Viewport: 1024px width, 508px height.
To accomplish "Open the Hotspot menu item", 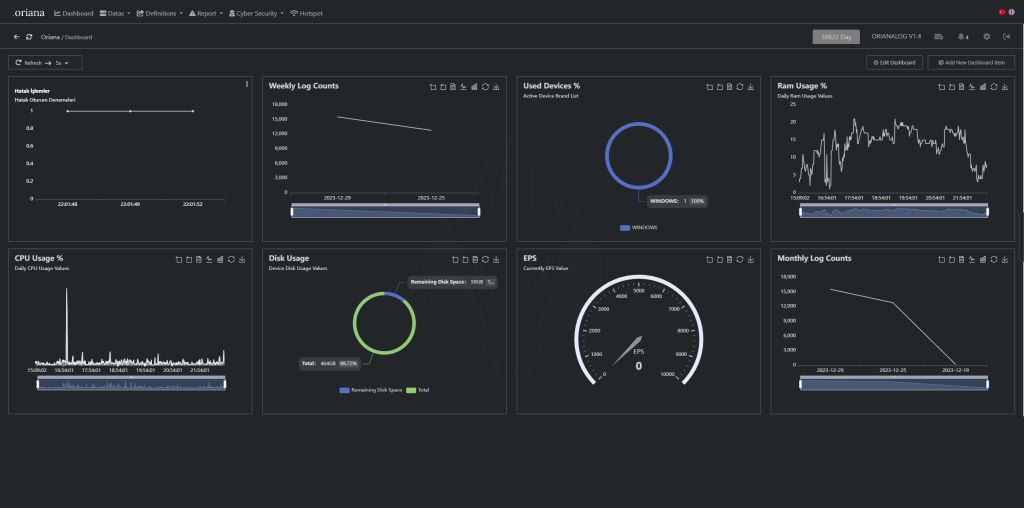I will click(306, 13).
